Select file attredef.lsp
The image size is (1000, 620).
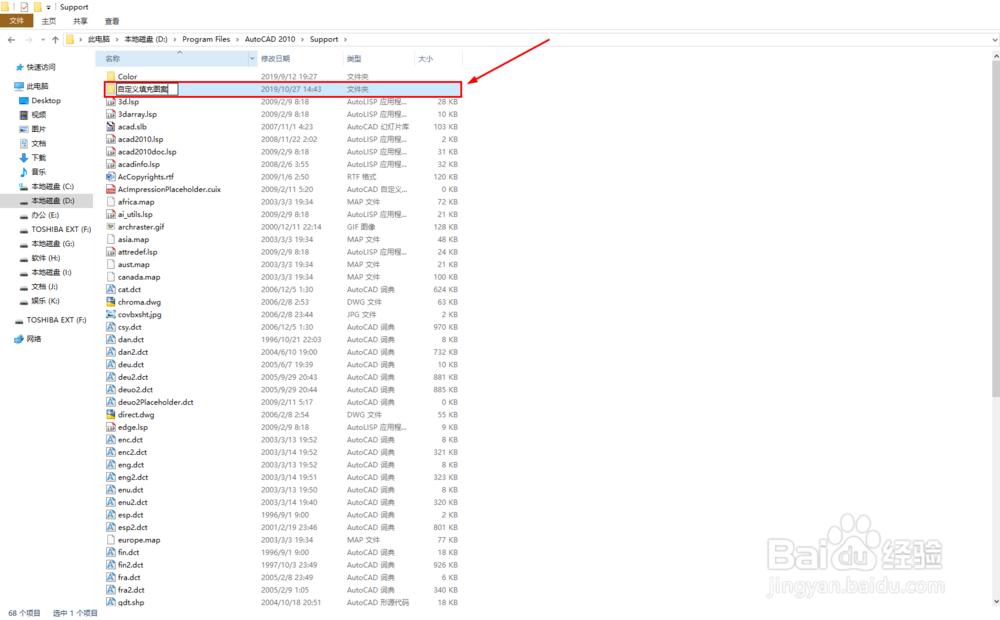coord(137,252)
